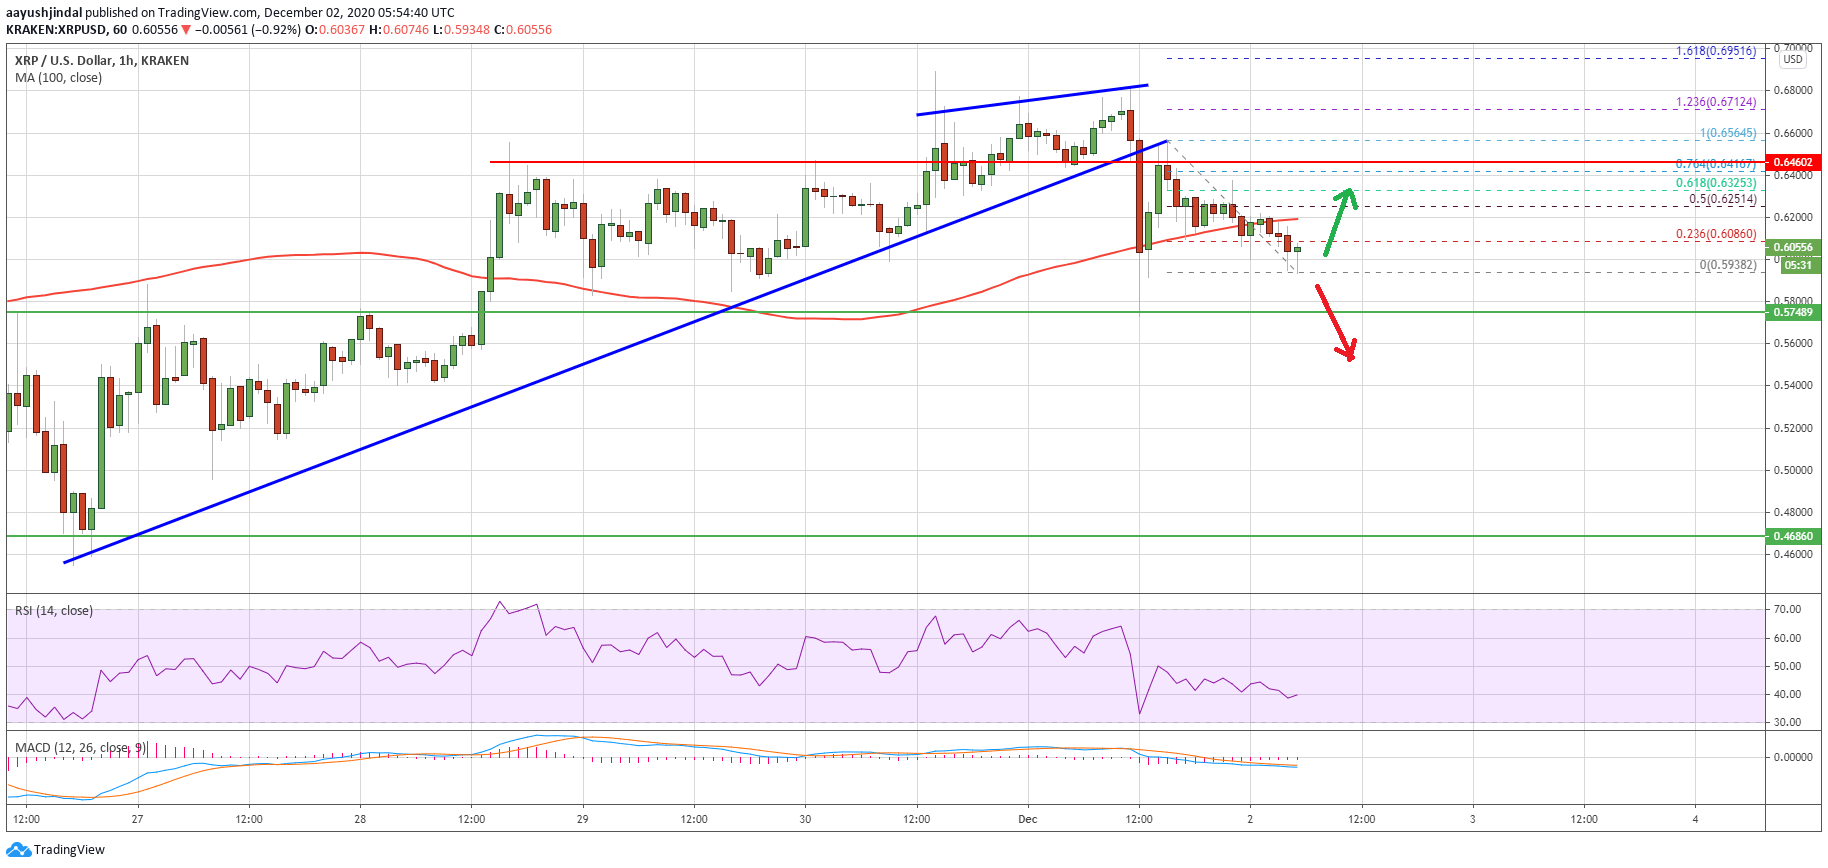
Task: Click the 1.618(0.69516) Fibonacci label
Action: 1716,51
